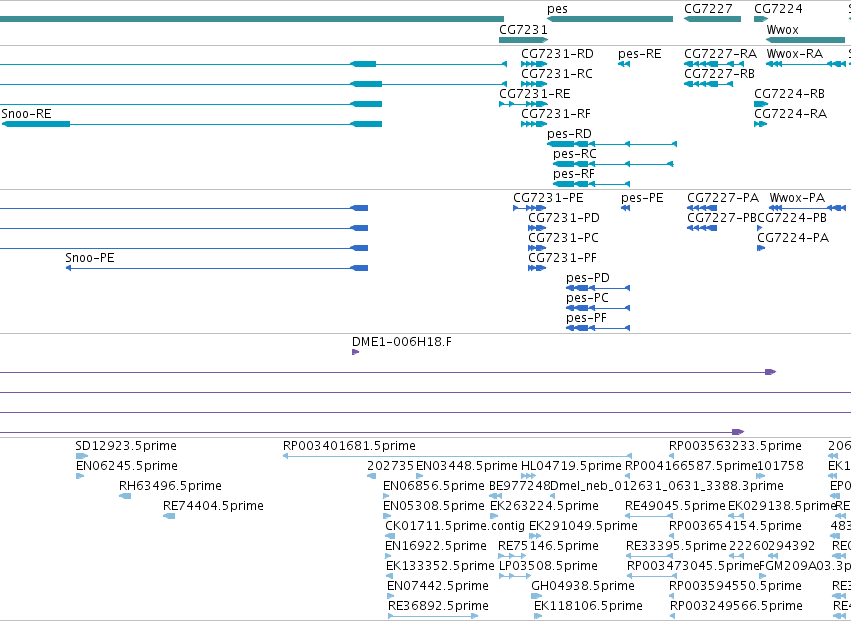Select protein label pes-PD
851x621 pixels.
[588, 278]
